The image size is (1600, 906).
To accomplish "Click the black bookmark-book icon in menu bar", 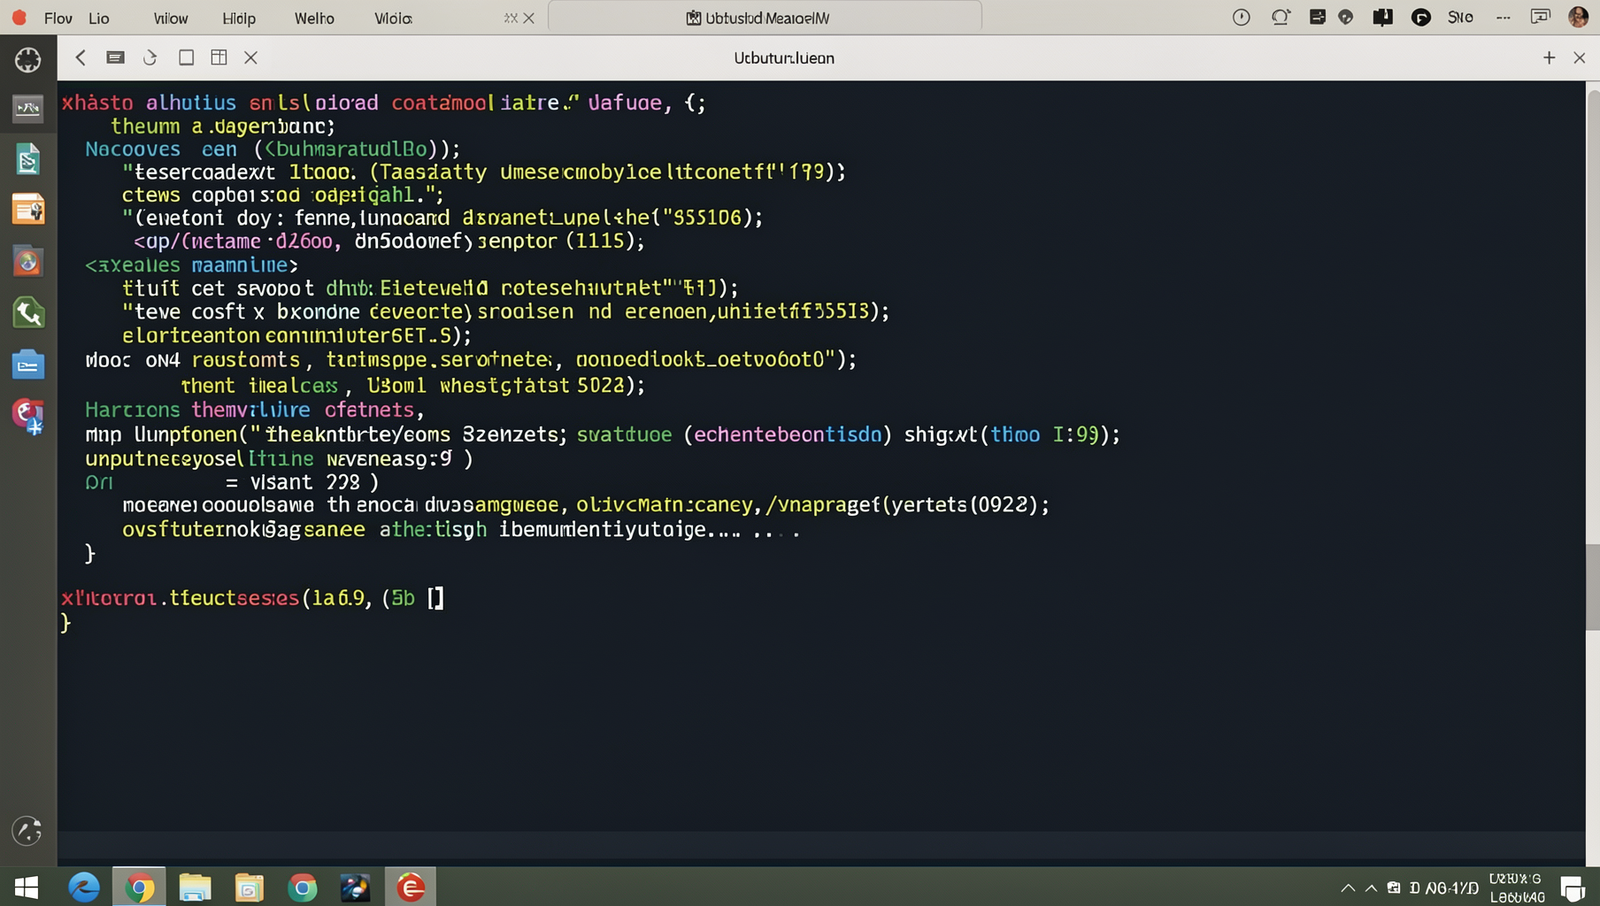I will (1383, 17).
